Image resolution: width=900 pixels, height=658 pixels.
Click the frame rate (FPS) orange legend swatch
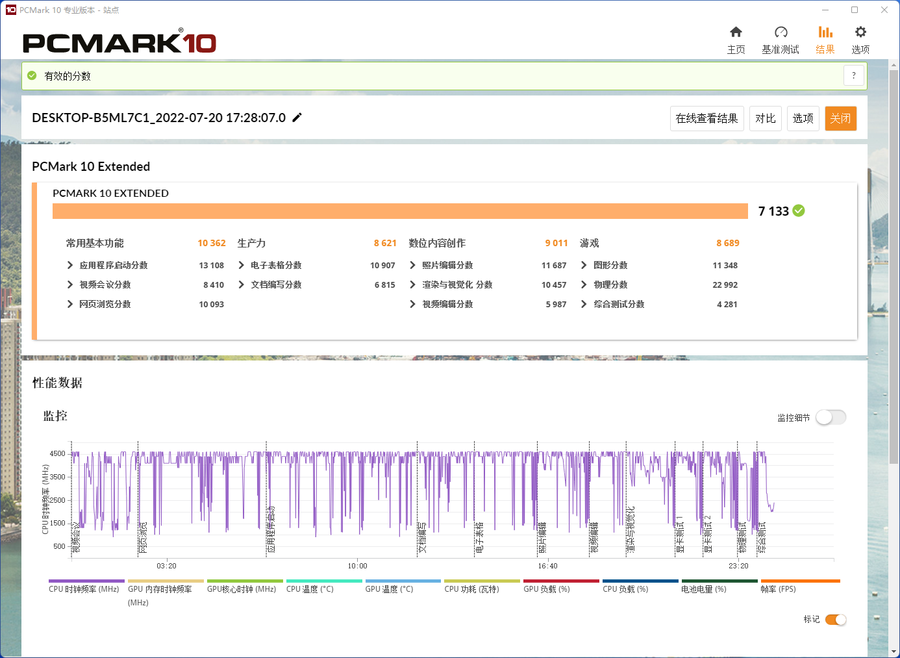[x=800, y=581]
